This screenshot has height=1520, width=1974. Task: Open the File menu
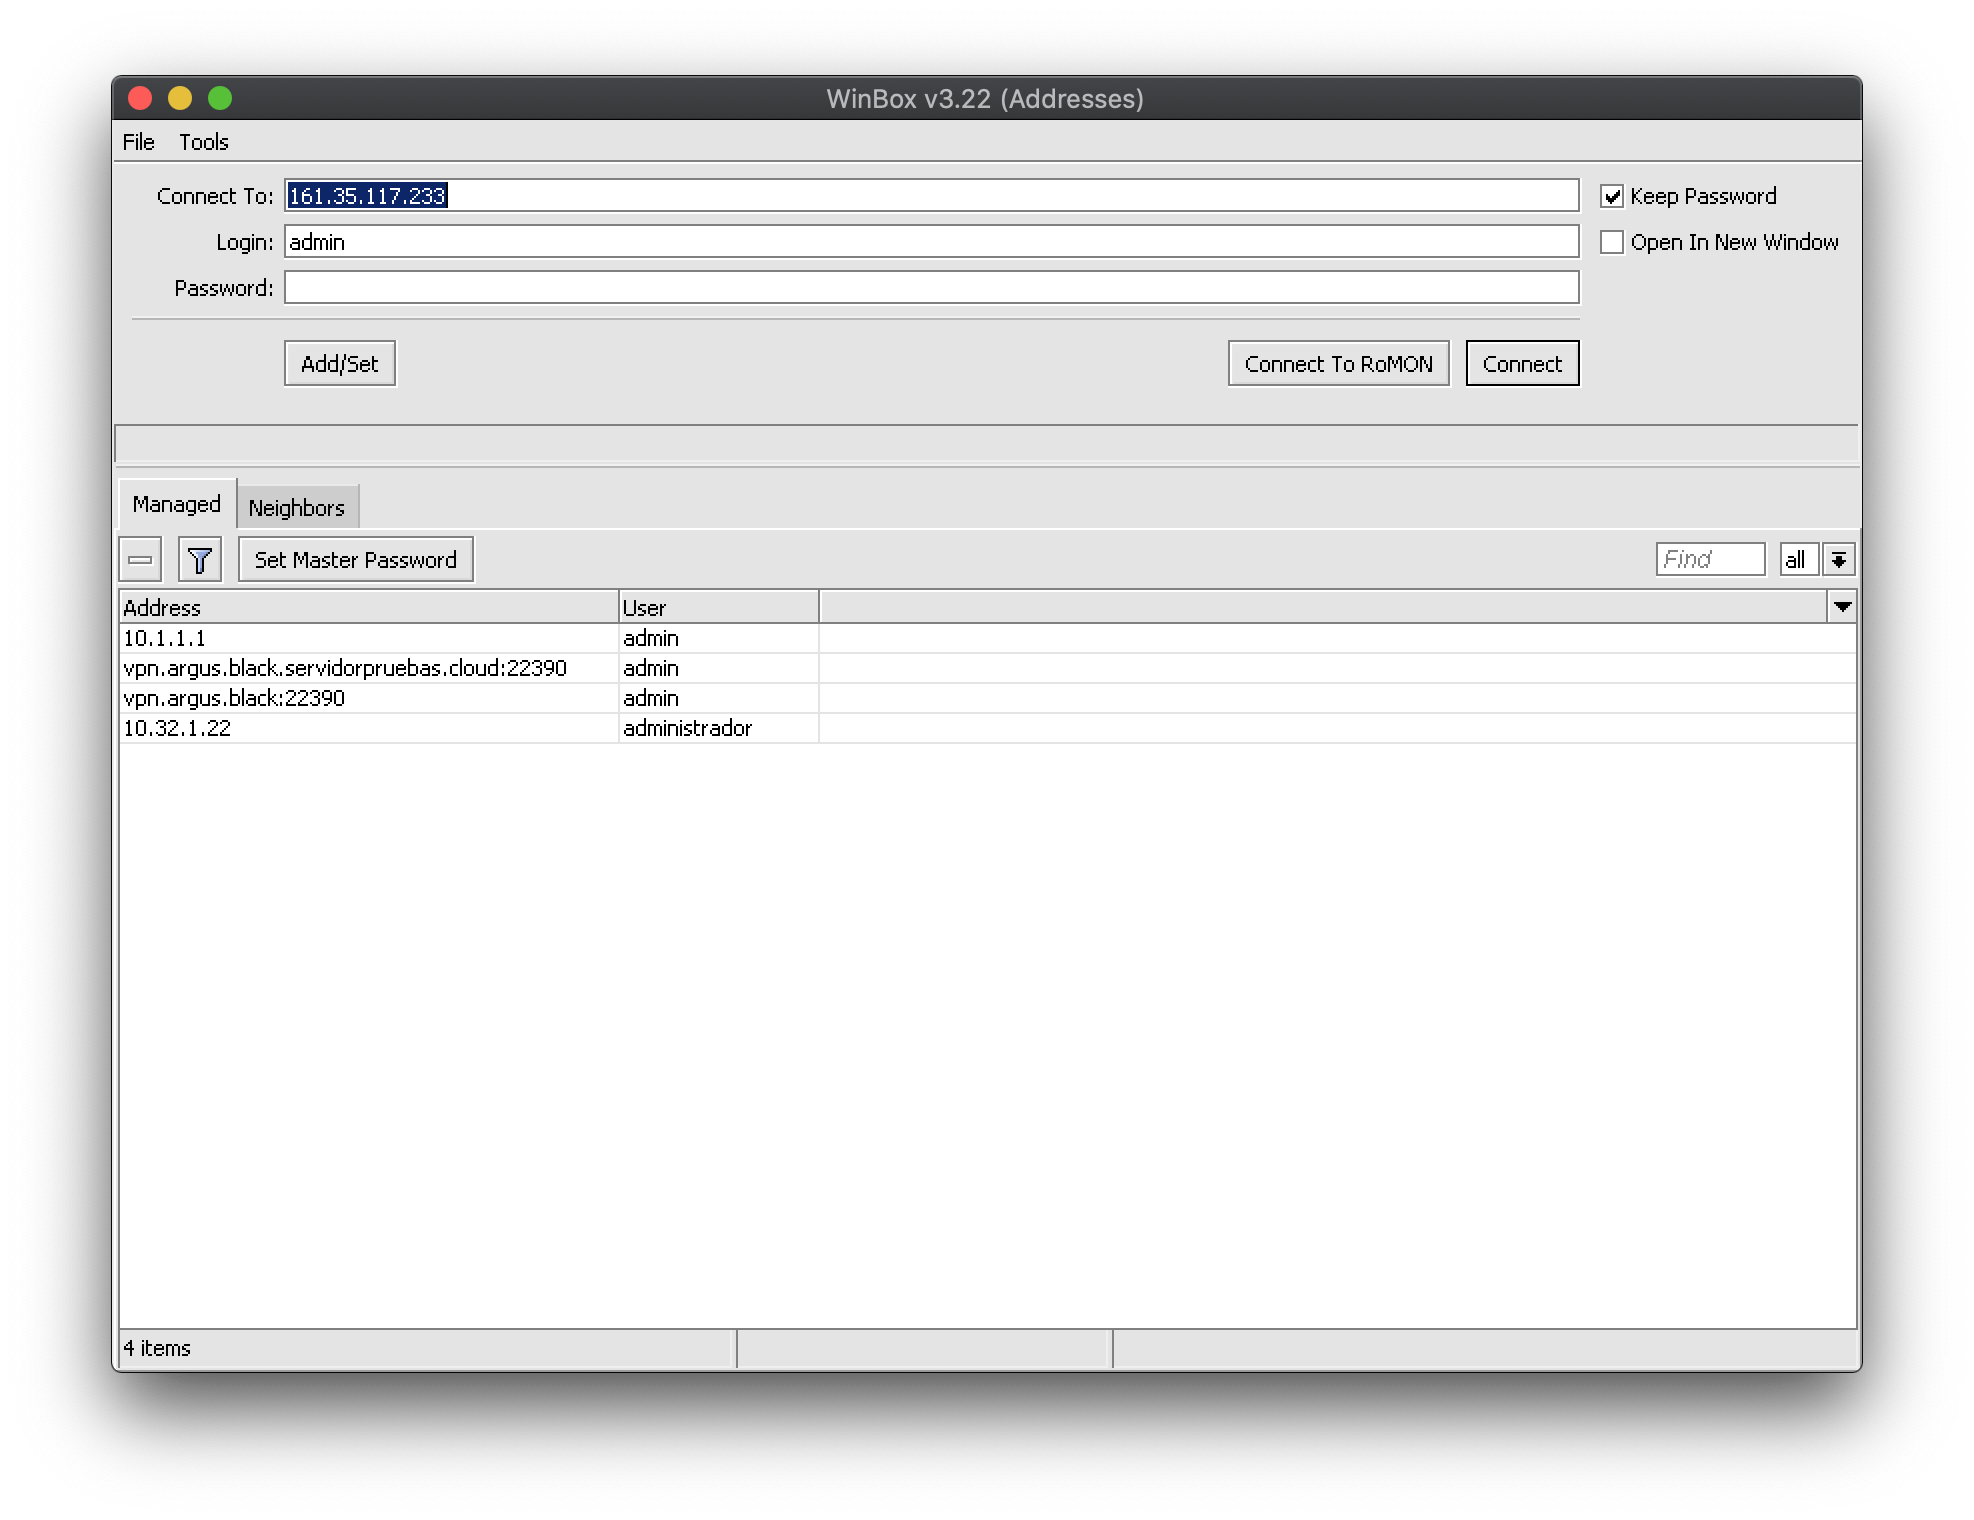138,142
